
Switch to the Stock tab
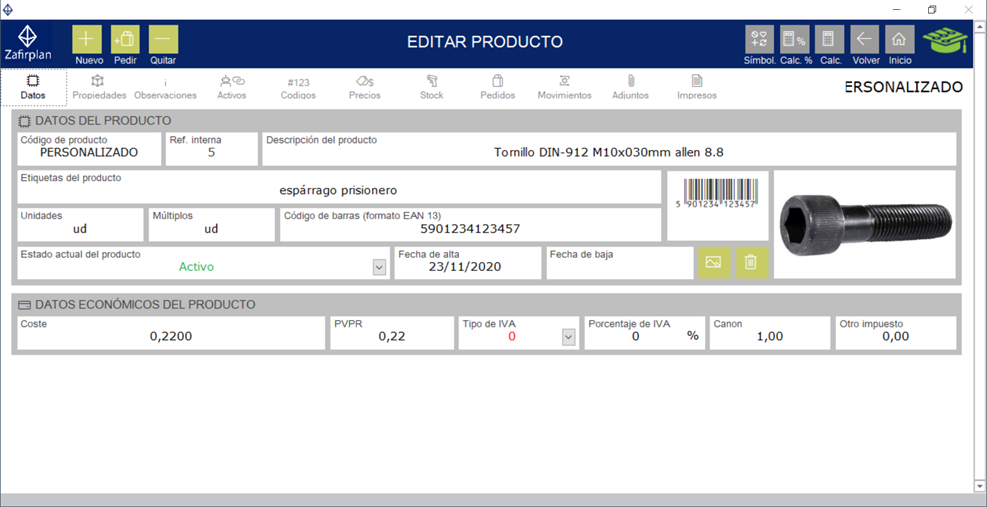[x=432, y=87]
